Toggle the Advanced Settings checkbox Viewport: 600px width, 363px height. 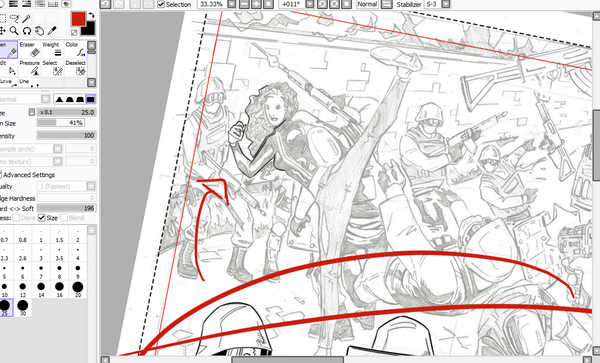coord(0,175)
